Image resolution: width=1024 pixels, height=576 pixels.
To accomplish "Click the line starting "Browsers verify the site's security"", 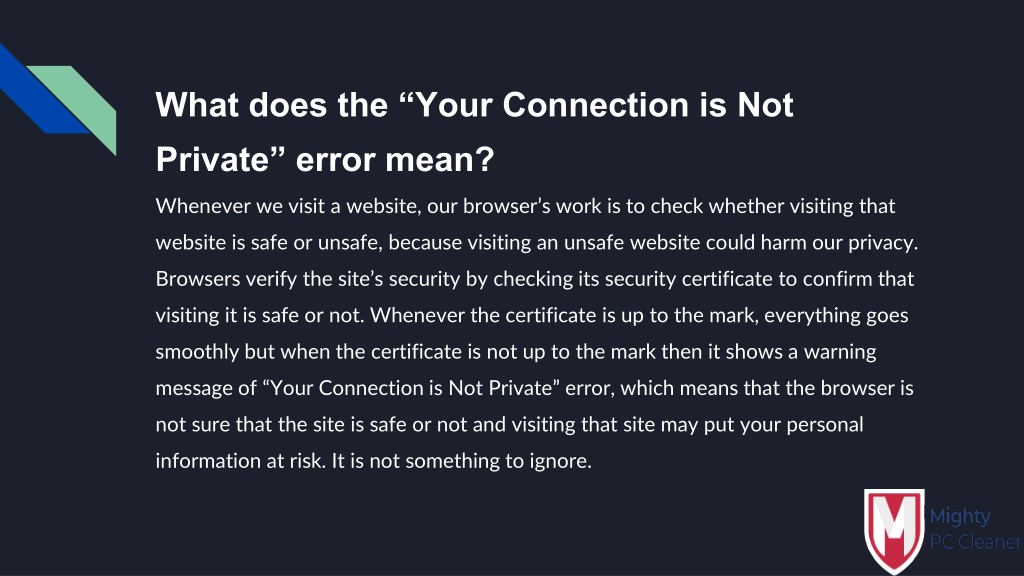I will (534, 280).
